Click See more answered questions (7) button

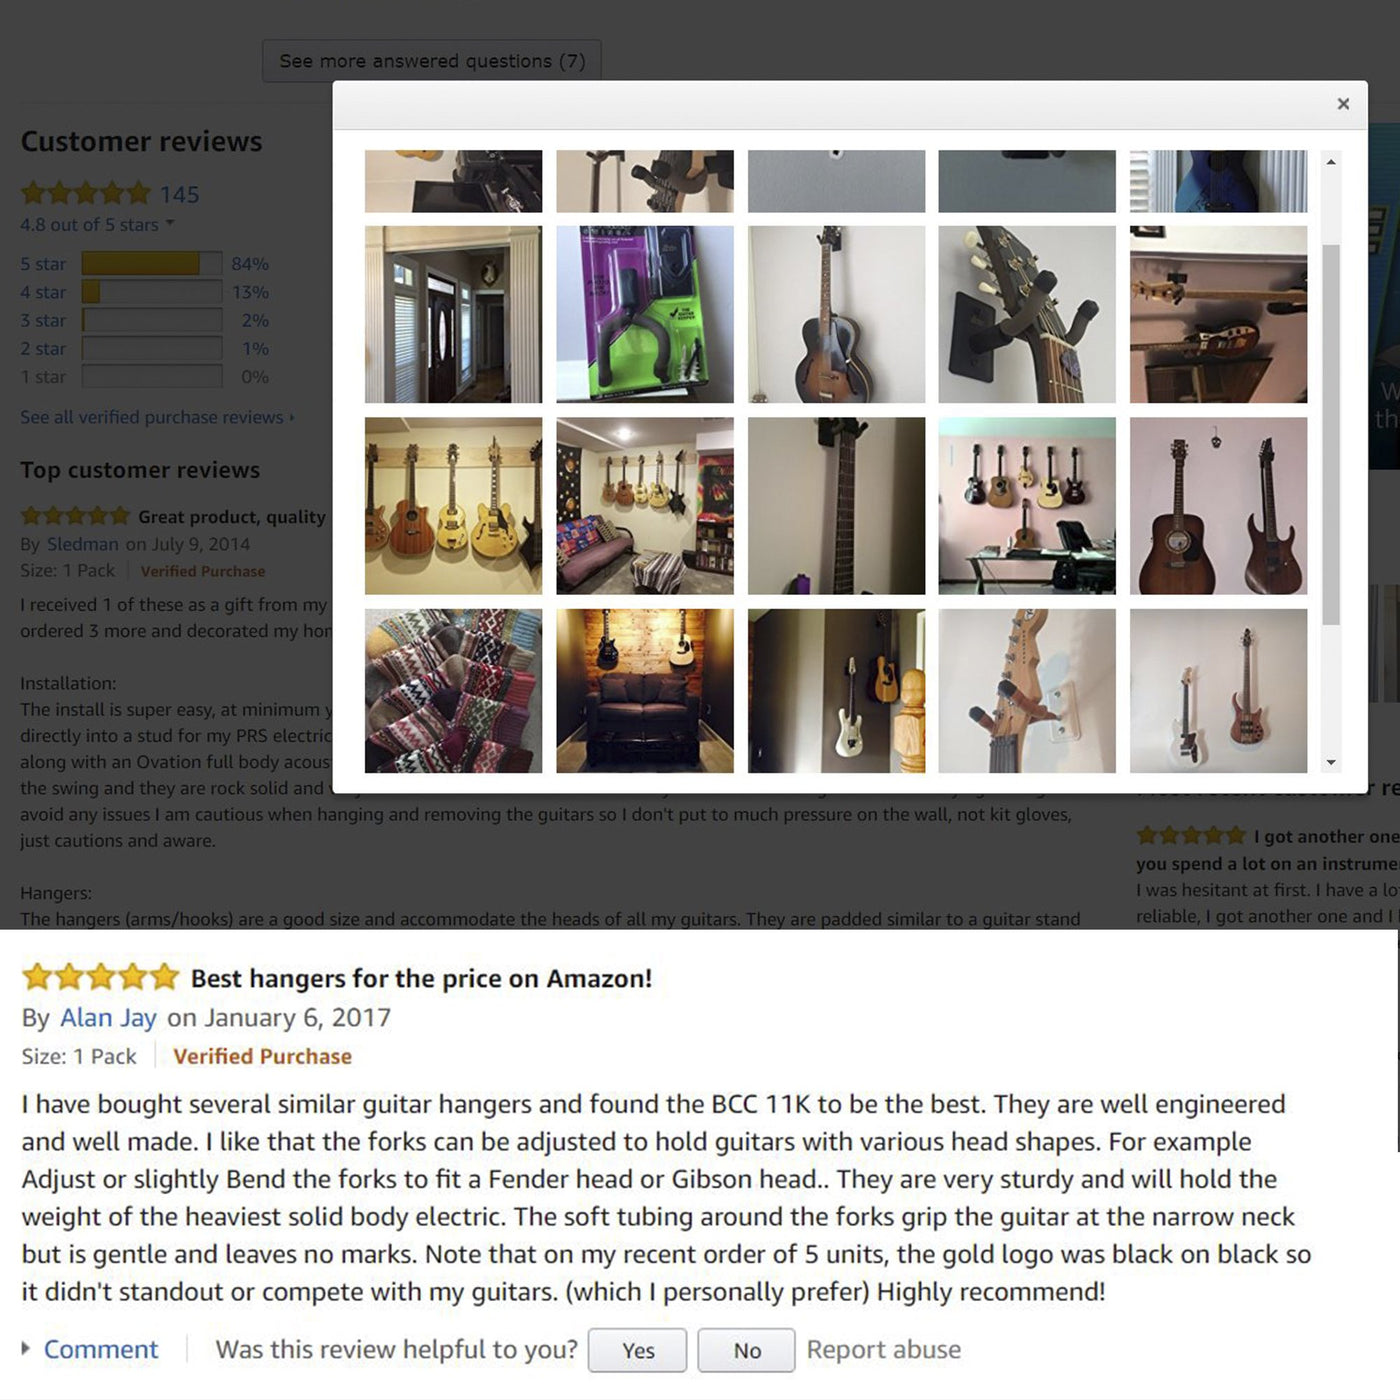pos(432,61)
